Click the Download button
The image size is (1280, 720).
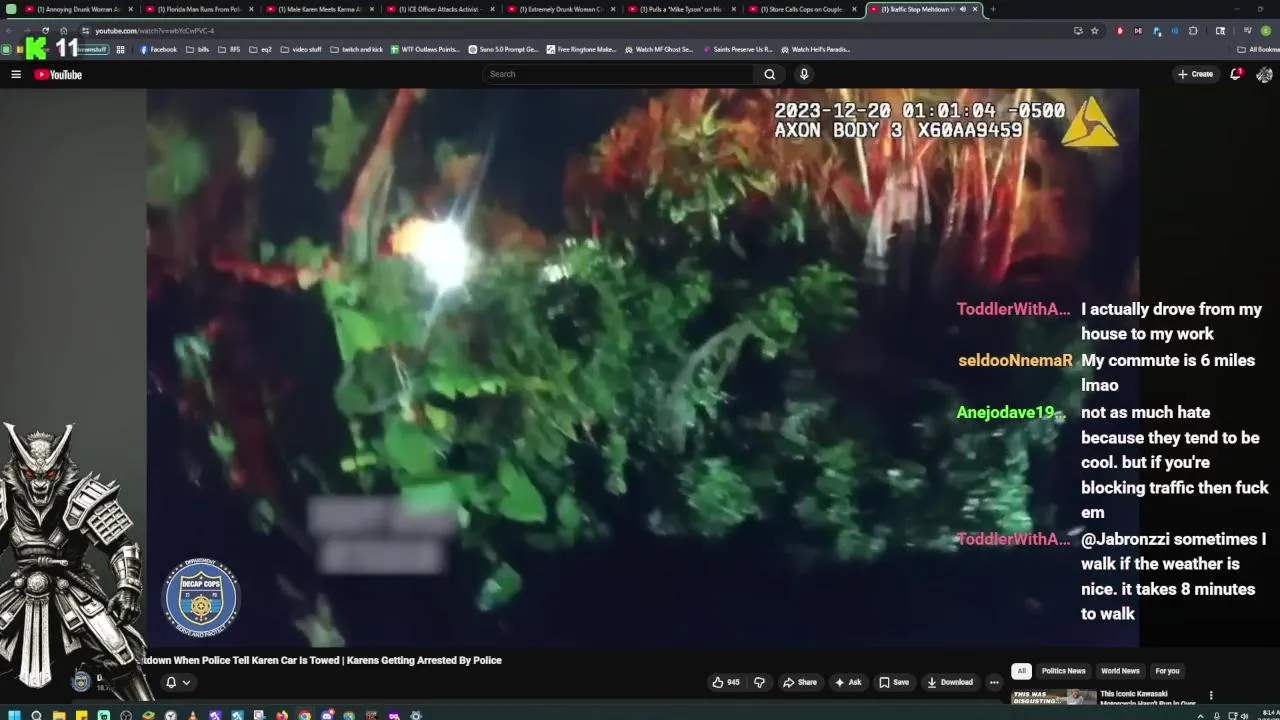[x=950, y=682]
